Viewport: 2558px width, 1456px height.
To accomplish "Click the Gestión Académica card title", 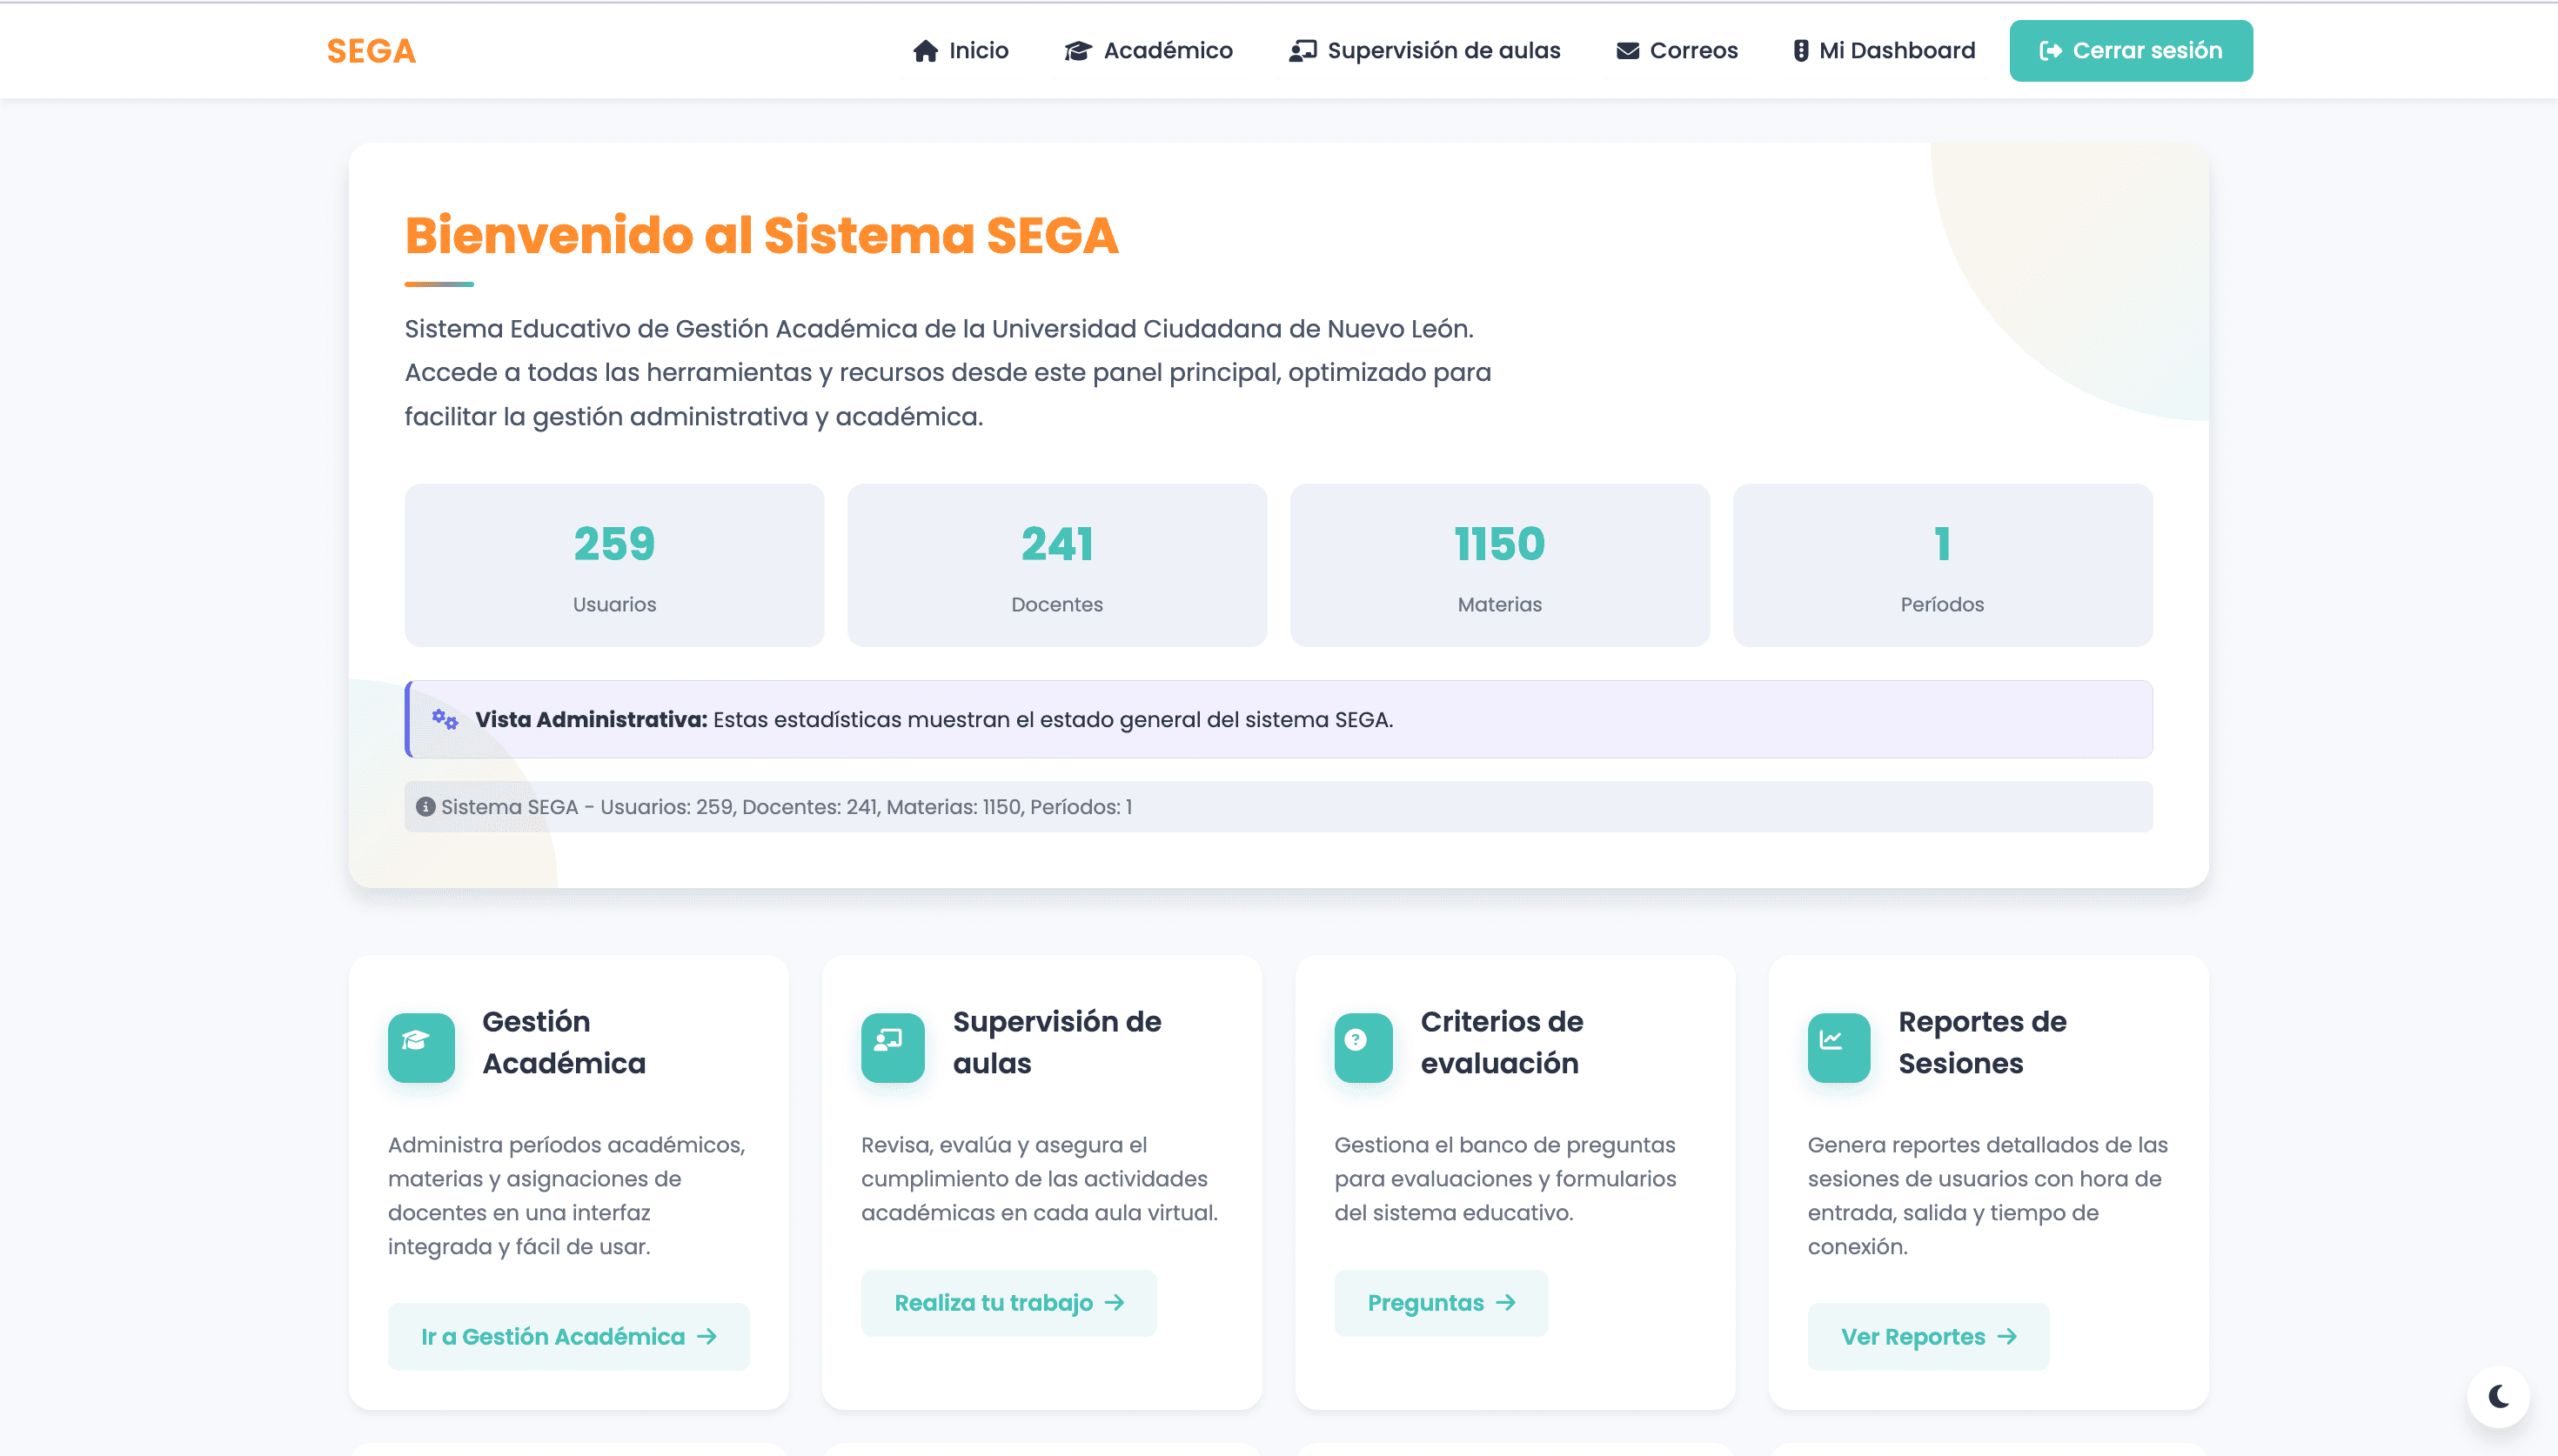I will point(564,1042).
